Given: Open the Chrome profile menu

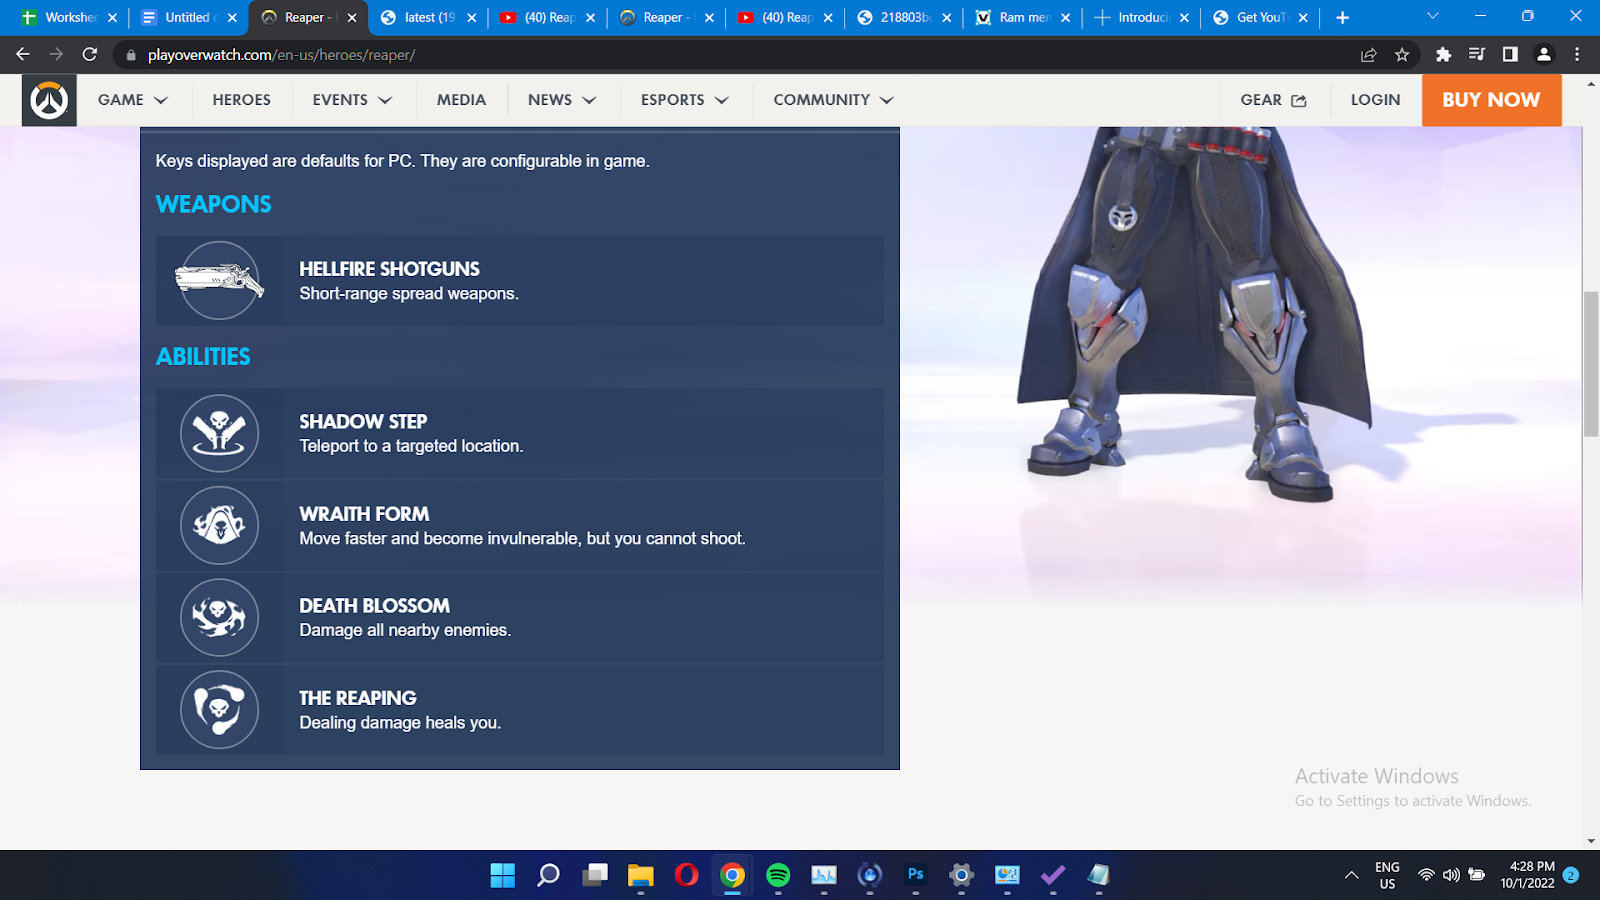Looking at the screenshot, I should (x=1544, y=55).
